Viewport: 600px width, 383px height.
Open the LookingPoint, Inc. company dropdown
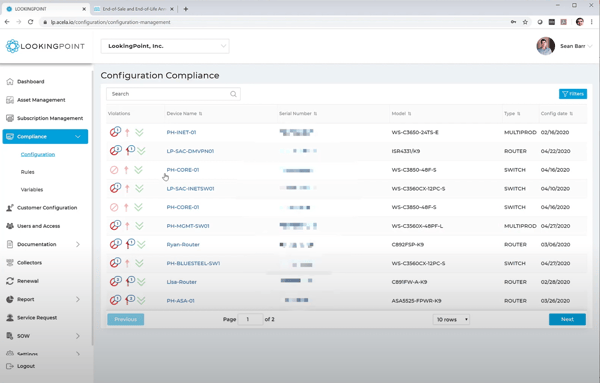(165, 46)
